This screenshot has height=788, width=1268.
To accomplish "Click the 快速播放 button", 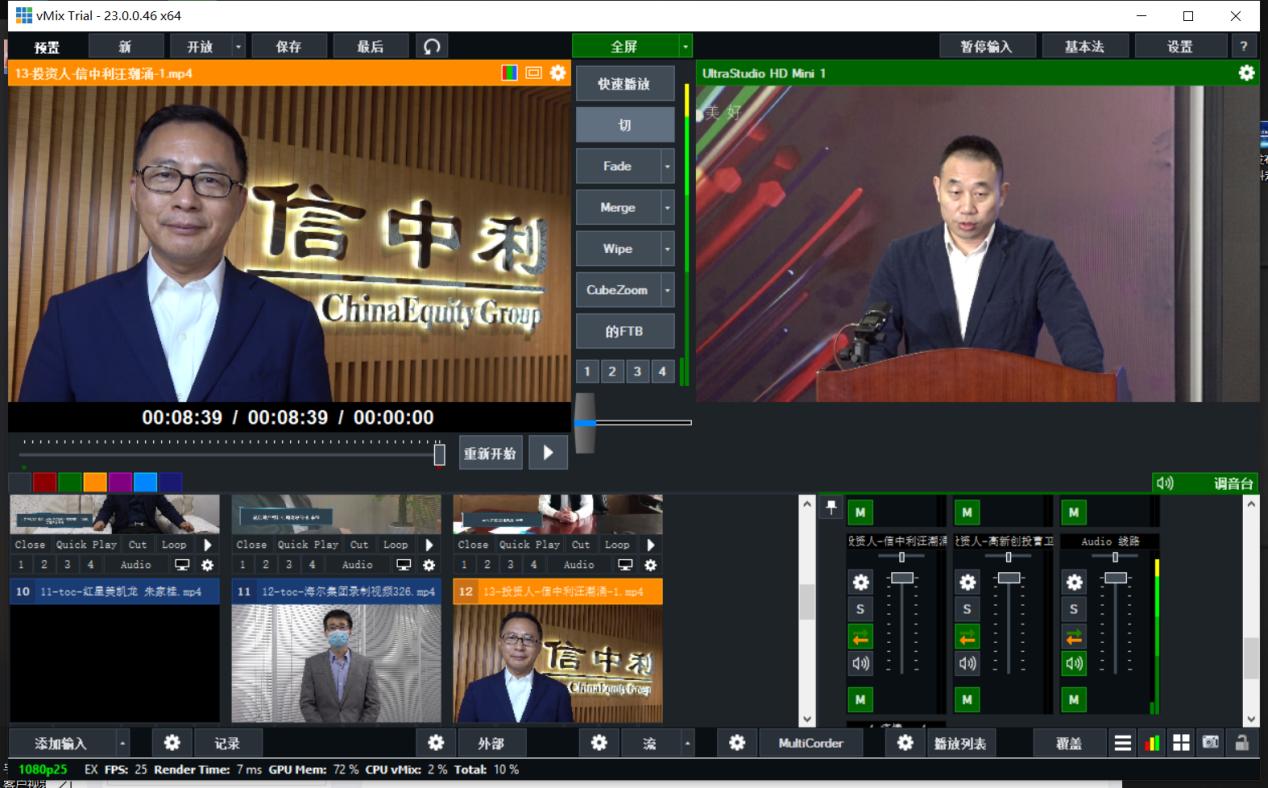I will coord(625,84).
